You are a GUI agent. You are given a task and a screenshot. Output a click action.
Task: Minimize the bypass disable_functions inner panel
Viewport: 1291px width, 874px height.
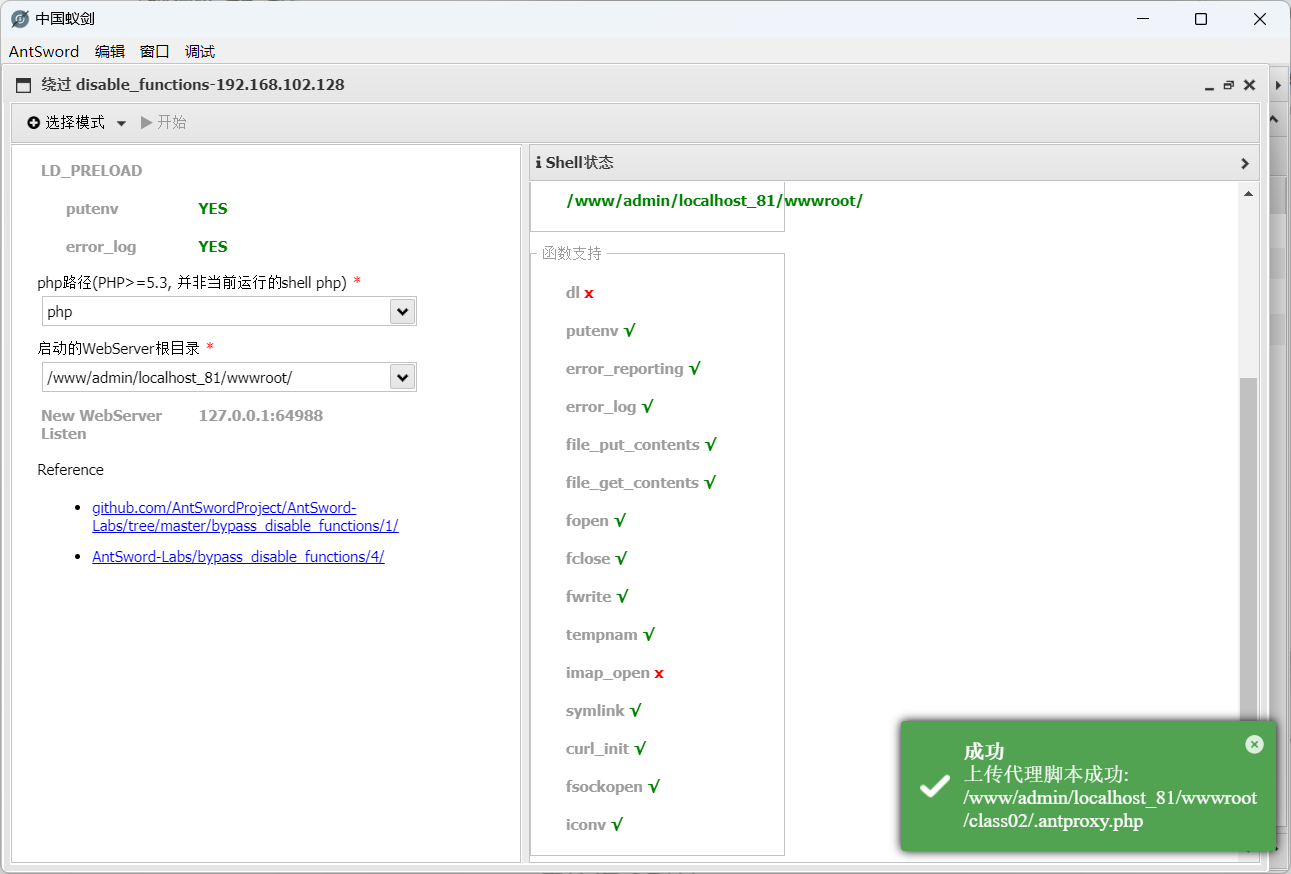[x=1209, y=87]
